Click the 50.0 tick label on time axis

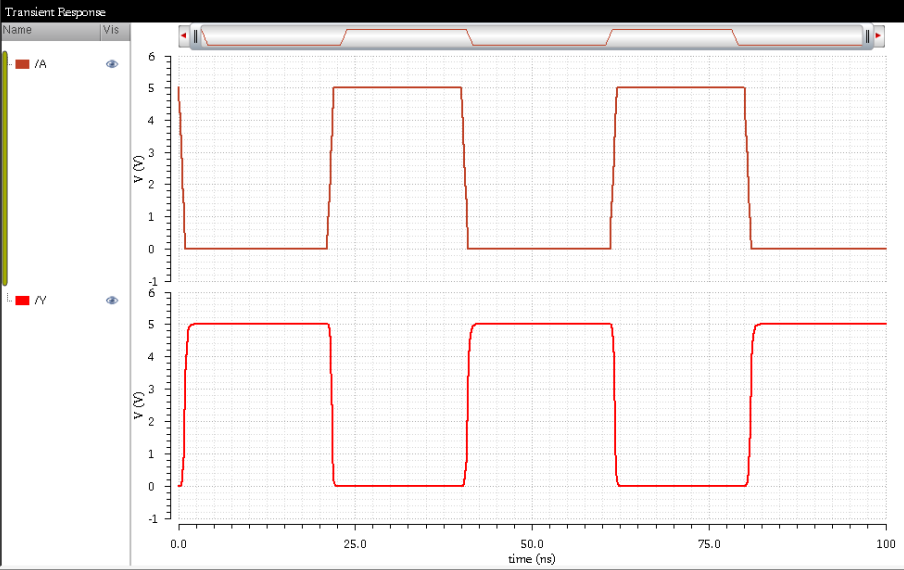click(x=532, y=544)
